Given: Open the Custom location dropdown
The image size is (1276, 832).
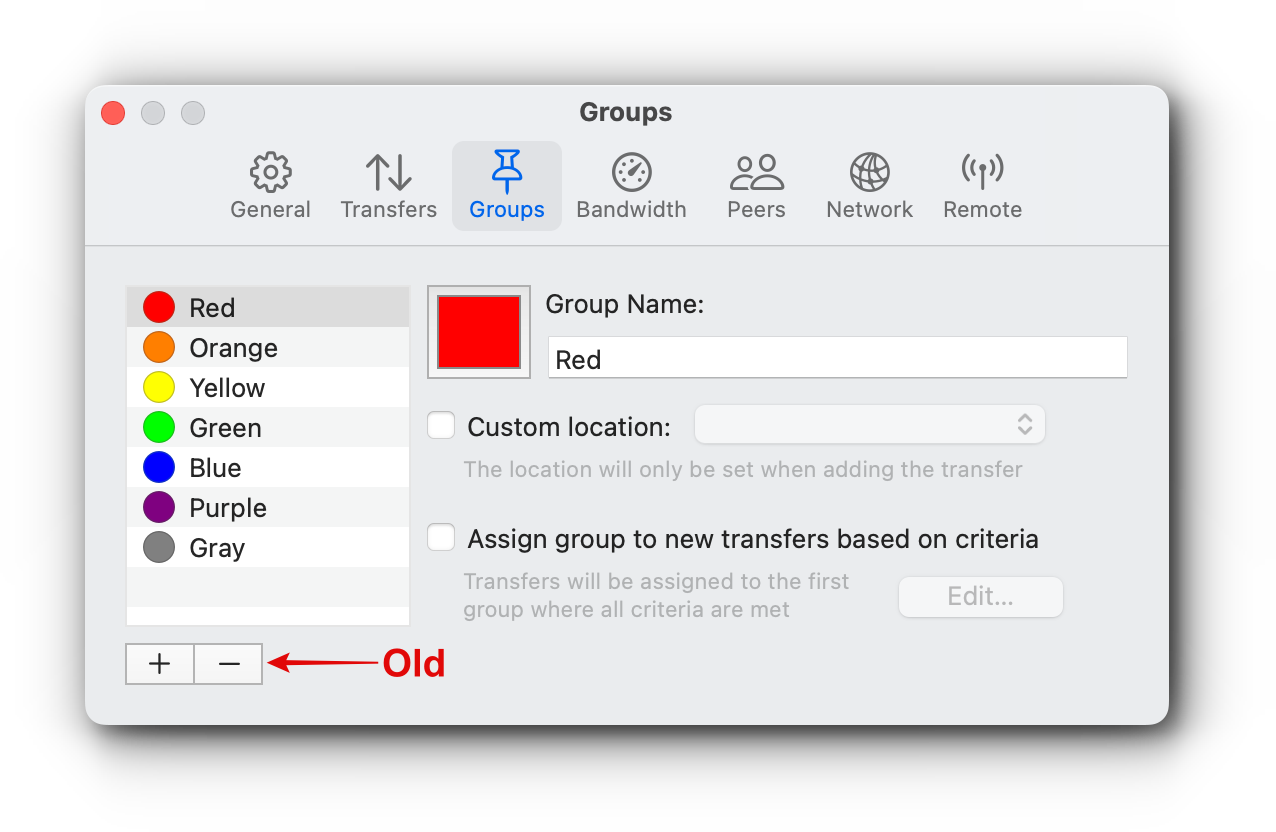Looking at the screenshot, I should point(870,424).
